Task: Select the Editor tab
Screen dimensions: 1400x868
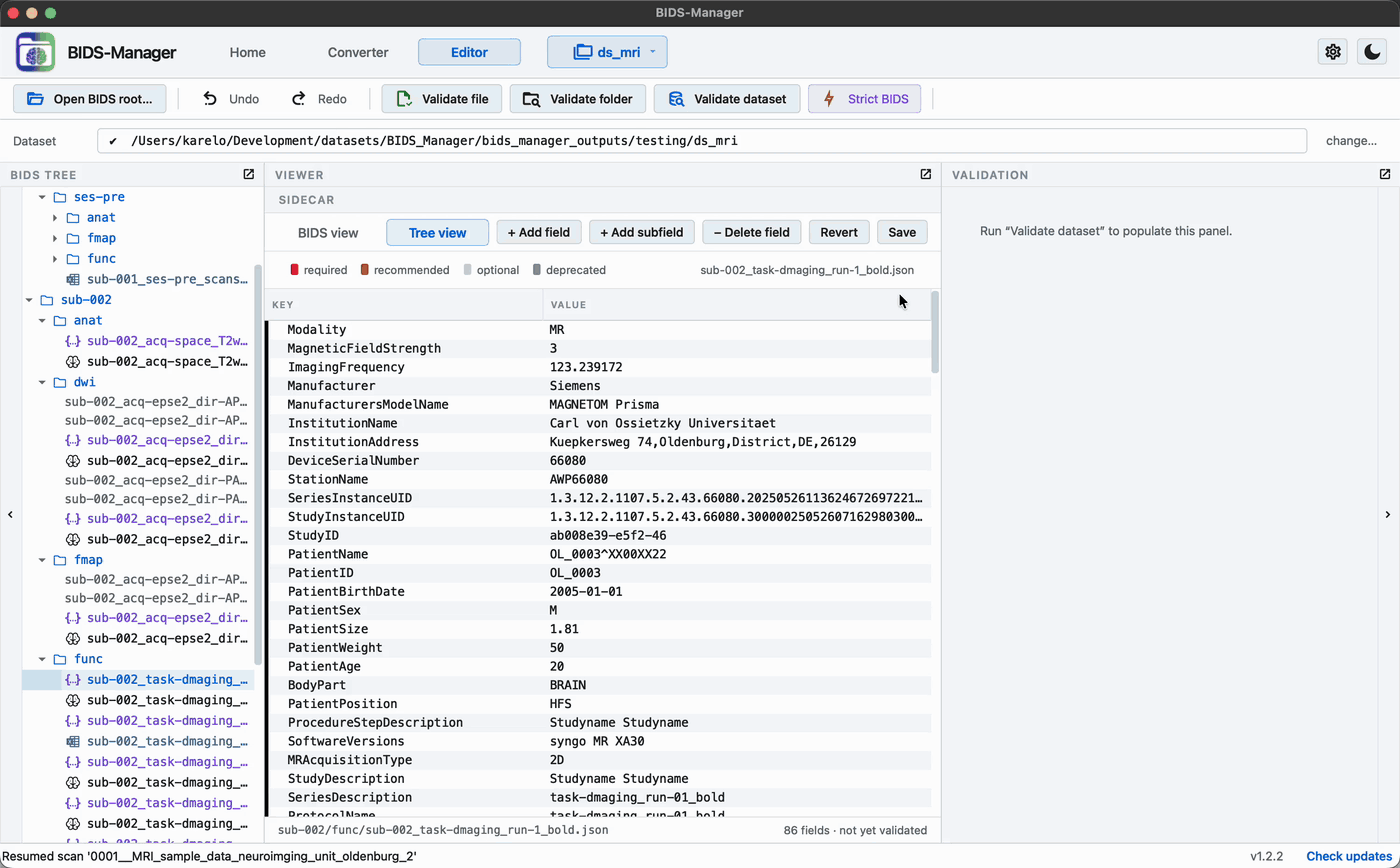Action: (x=469, y=52)
